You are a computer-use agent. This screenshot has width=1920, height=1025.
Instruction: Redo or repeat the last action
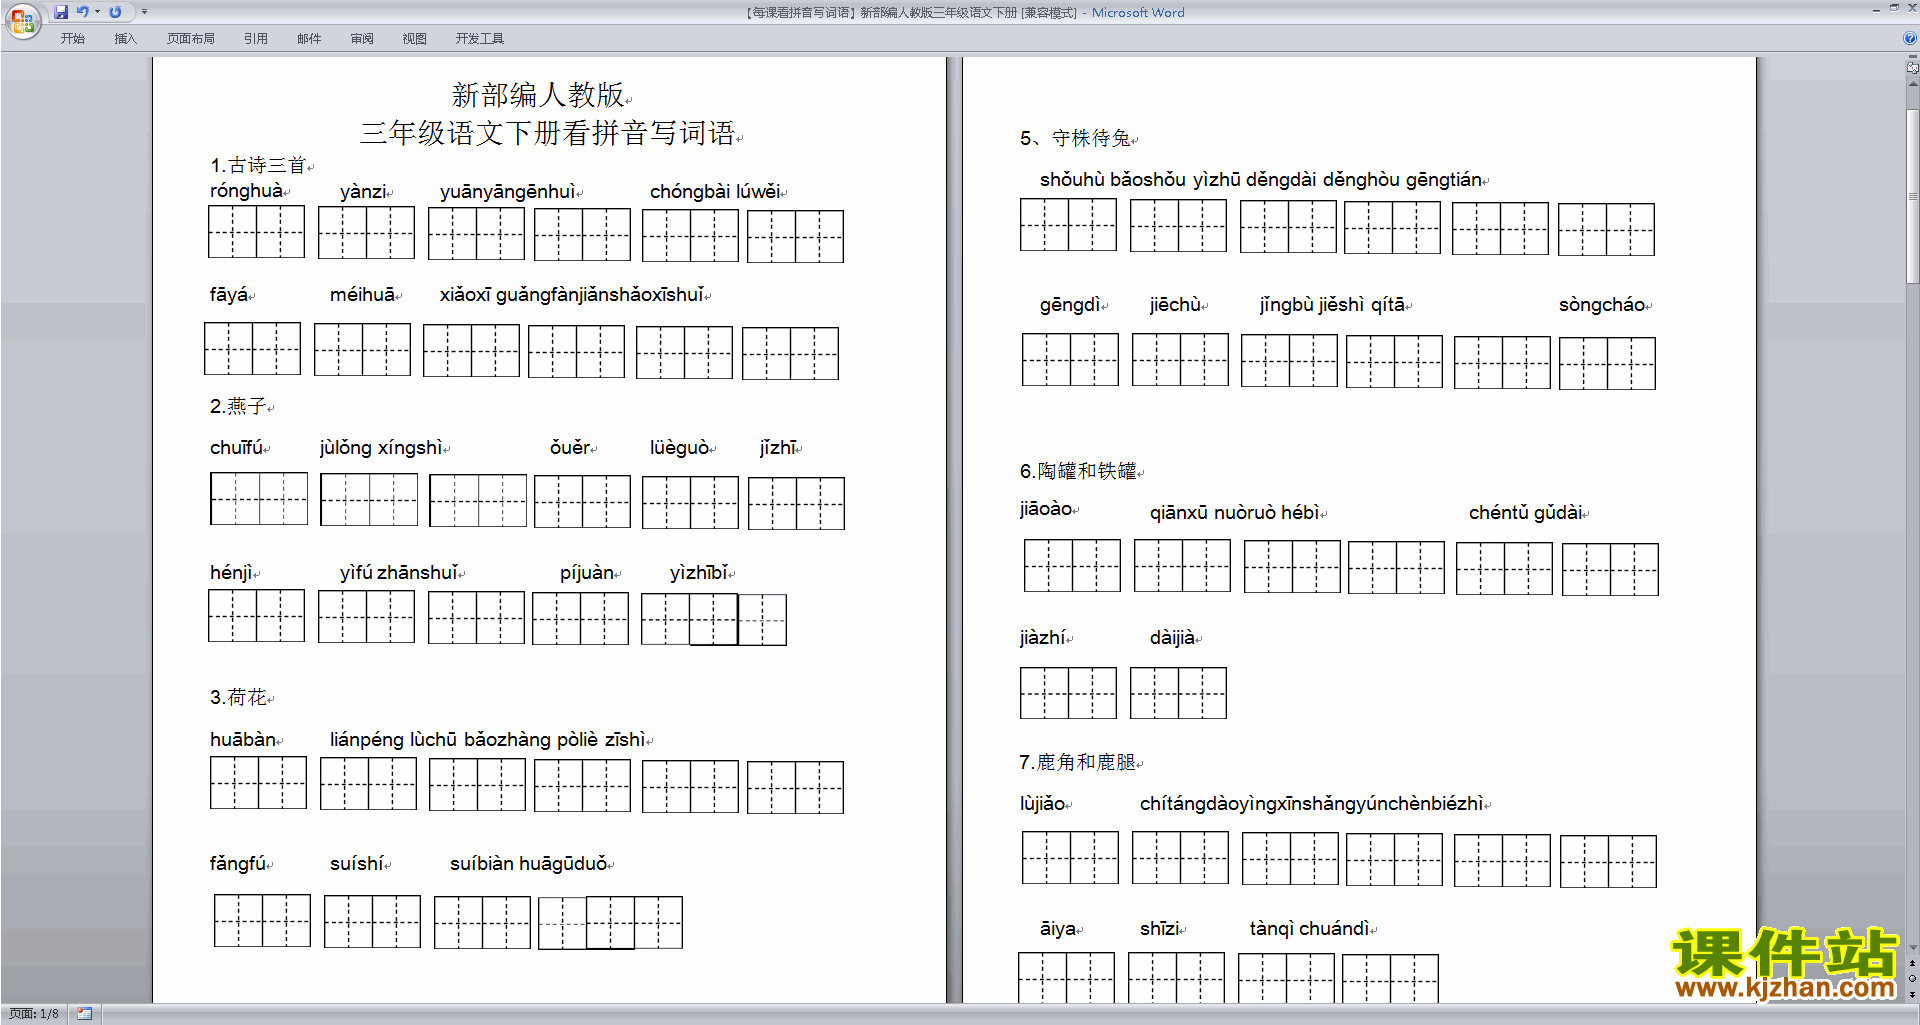[x=115, y=12]
